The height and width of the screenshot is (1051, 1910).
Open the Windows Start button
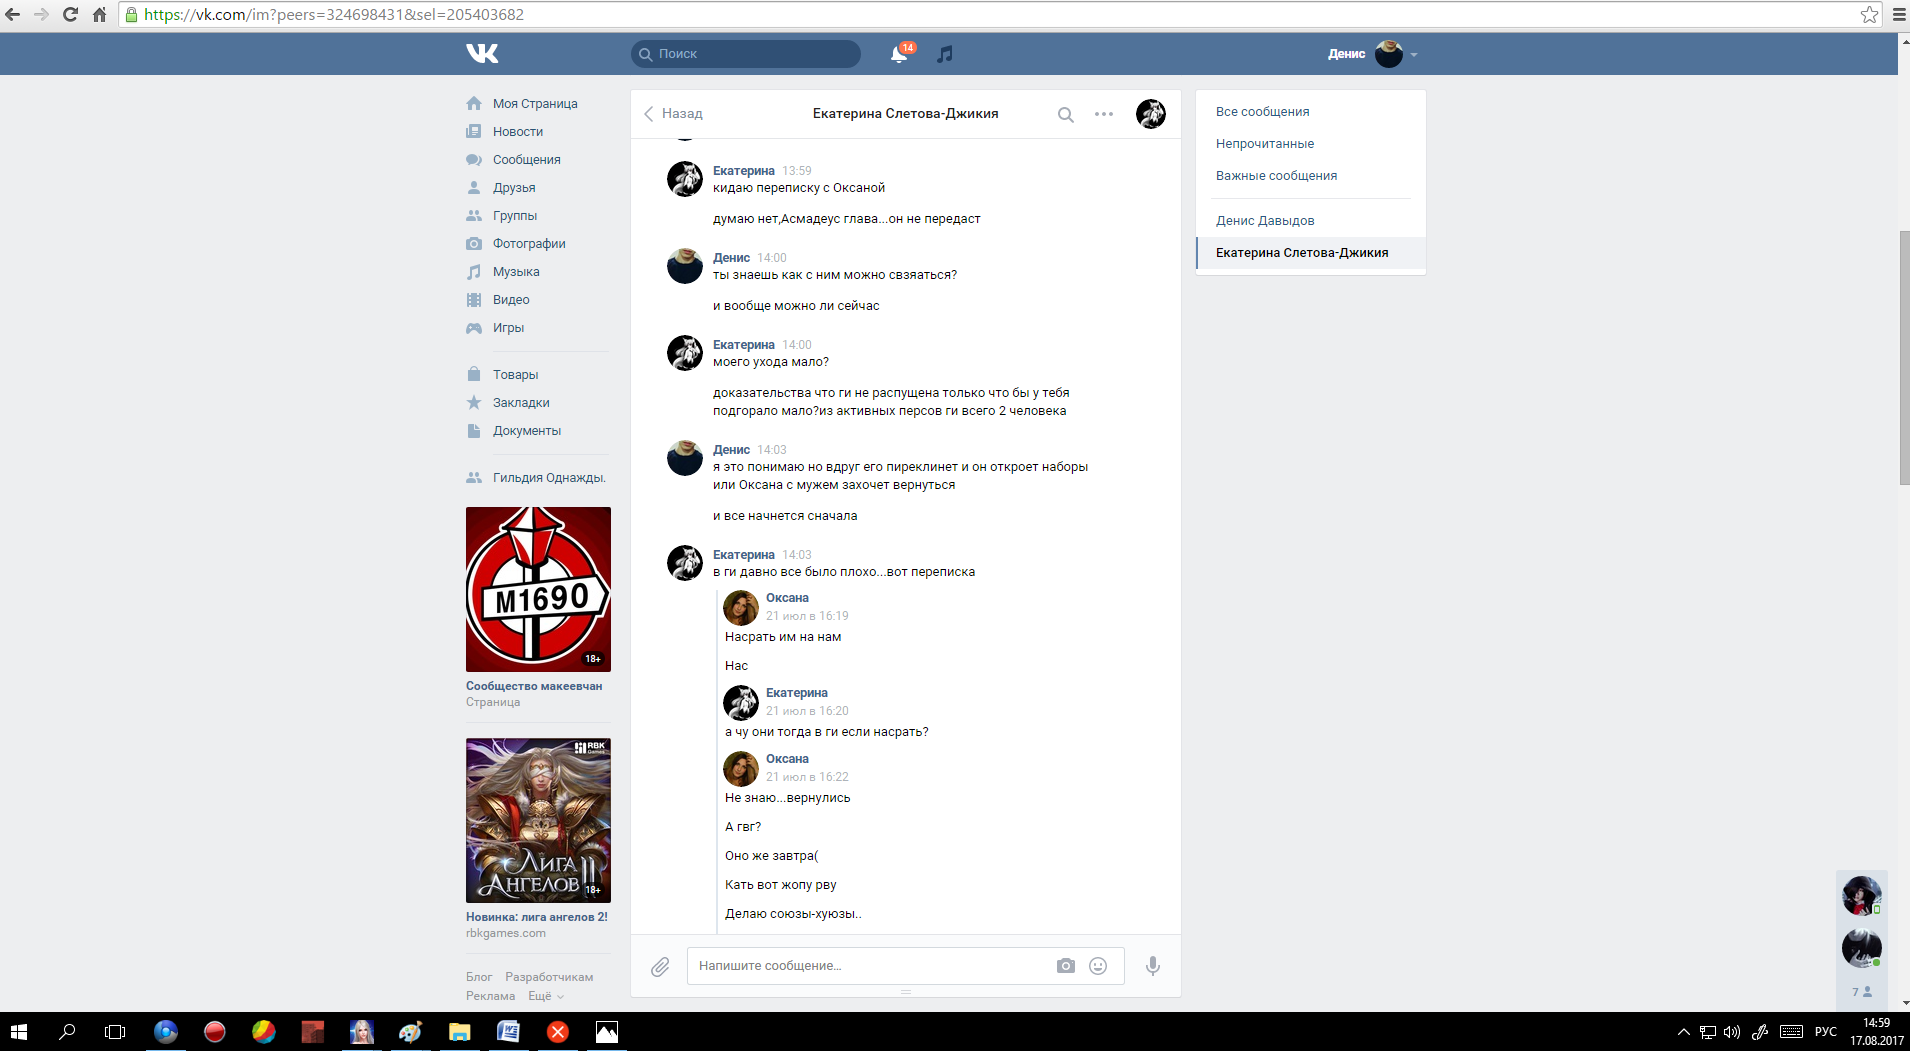pyautogui.click(x=19, y=1032)
